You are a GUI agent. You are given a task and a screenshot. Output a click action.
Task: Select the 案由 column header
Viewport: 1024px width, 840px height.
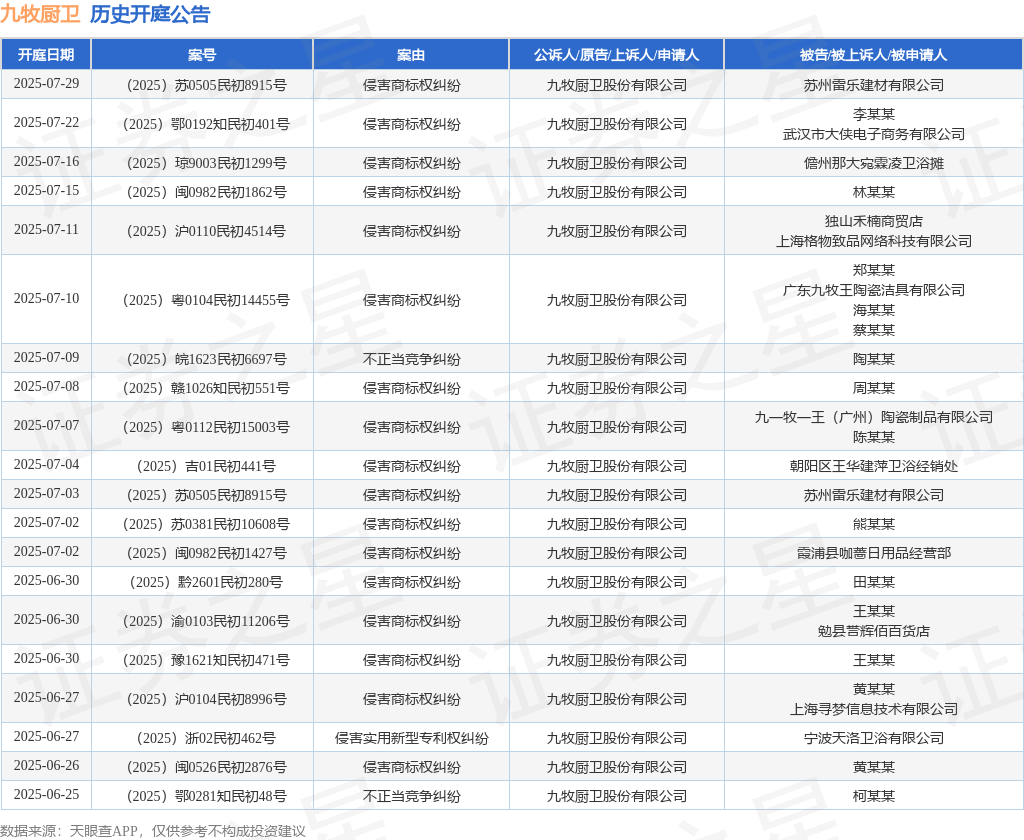click(x=411, y=55)
